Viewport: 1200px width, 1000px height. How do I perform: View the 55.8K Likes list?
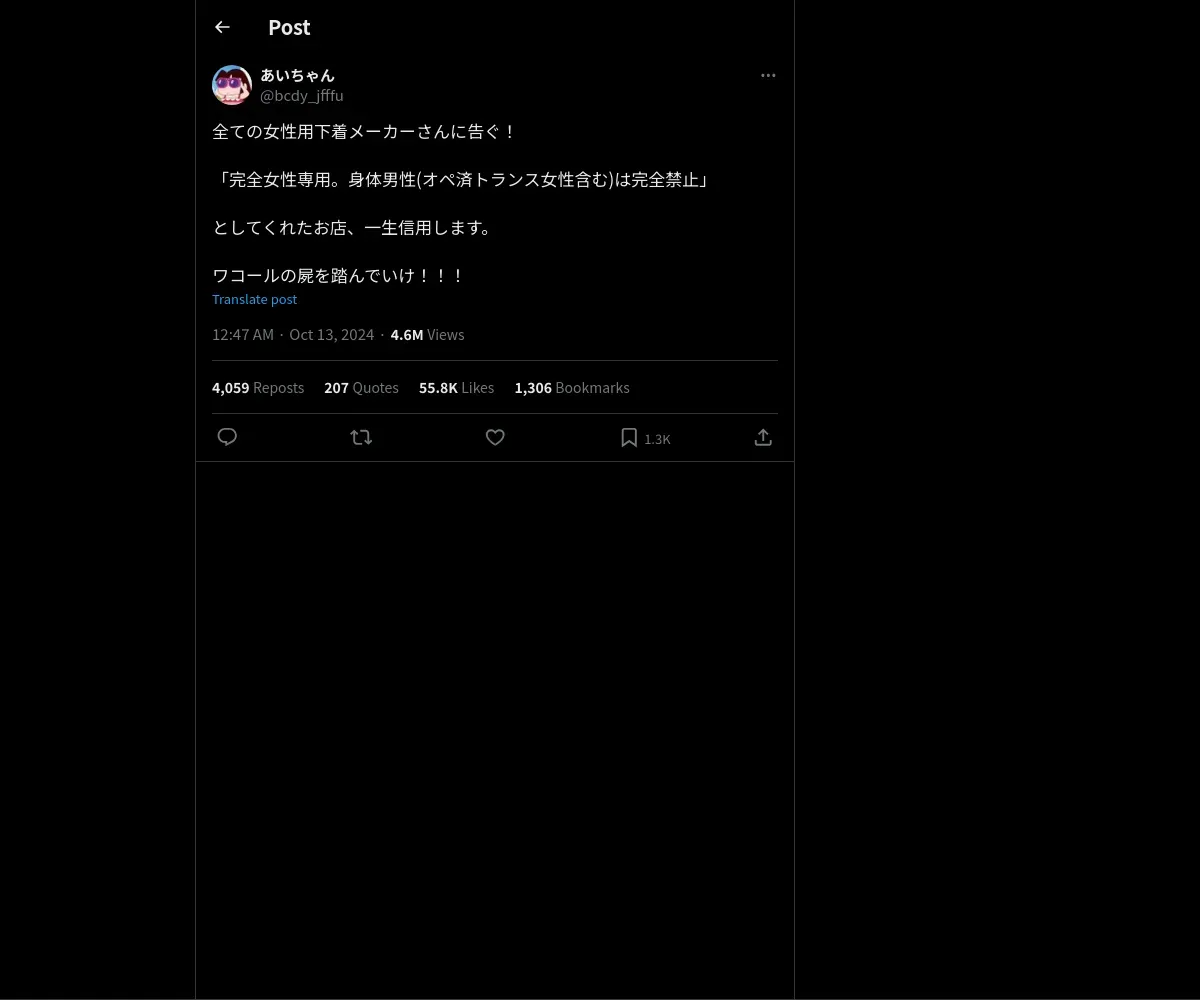456,387
